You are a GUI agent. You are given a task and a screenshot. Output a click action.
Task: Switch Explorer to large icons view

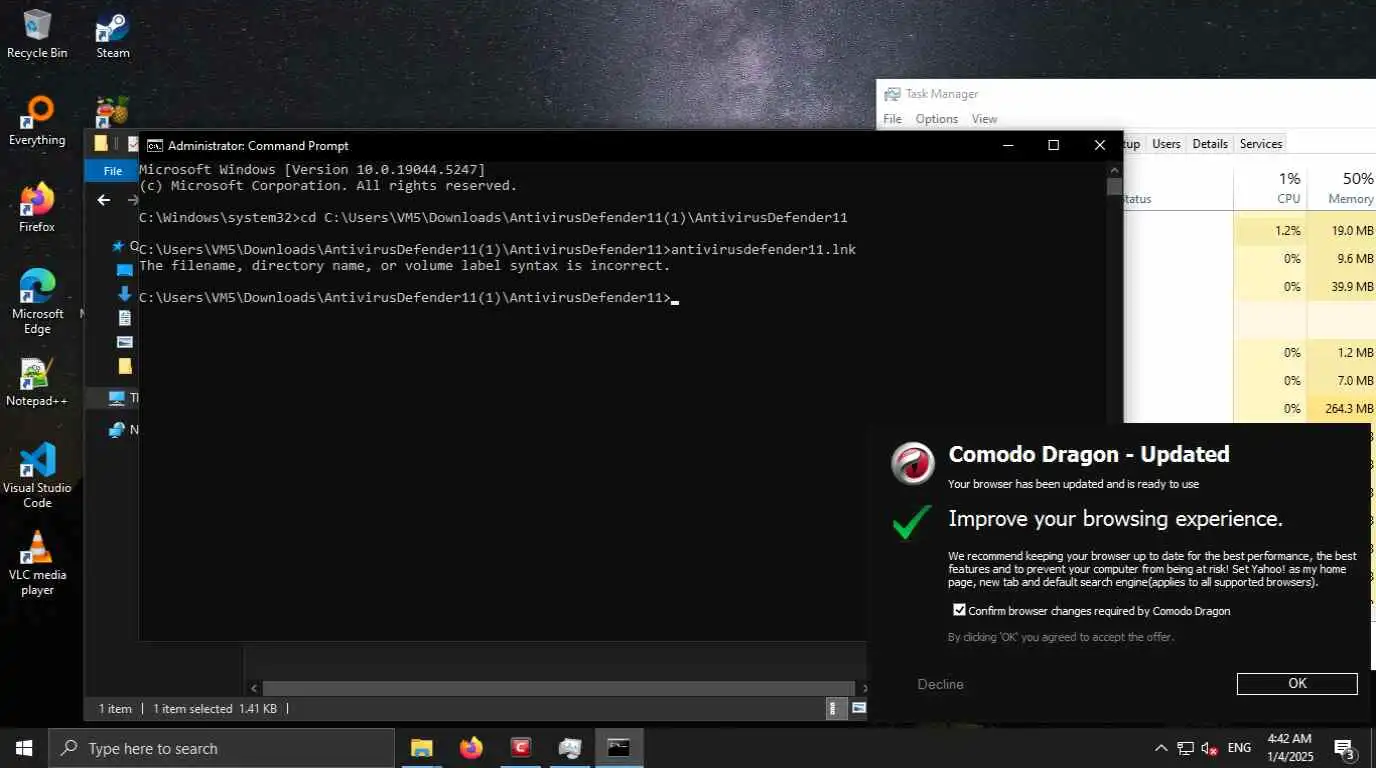point(857,708)
